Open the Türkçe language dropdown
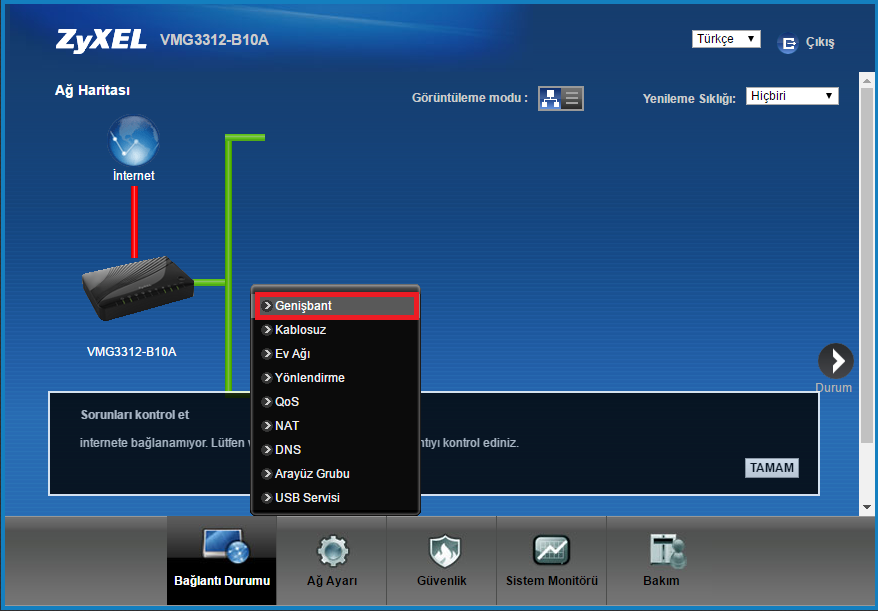This screenshot has width=878, height=611. tap(726, 39)
